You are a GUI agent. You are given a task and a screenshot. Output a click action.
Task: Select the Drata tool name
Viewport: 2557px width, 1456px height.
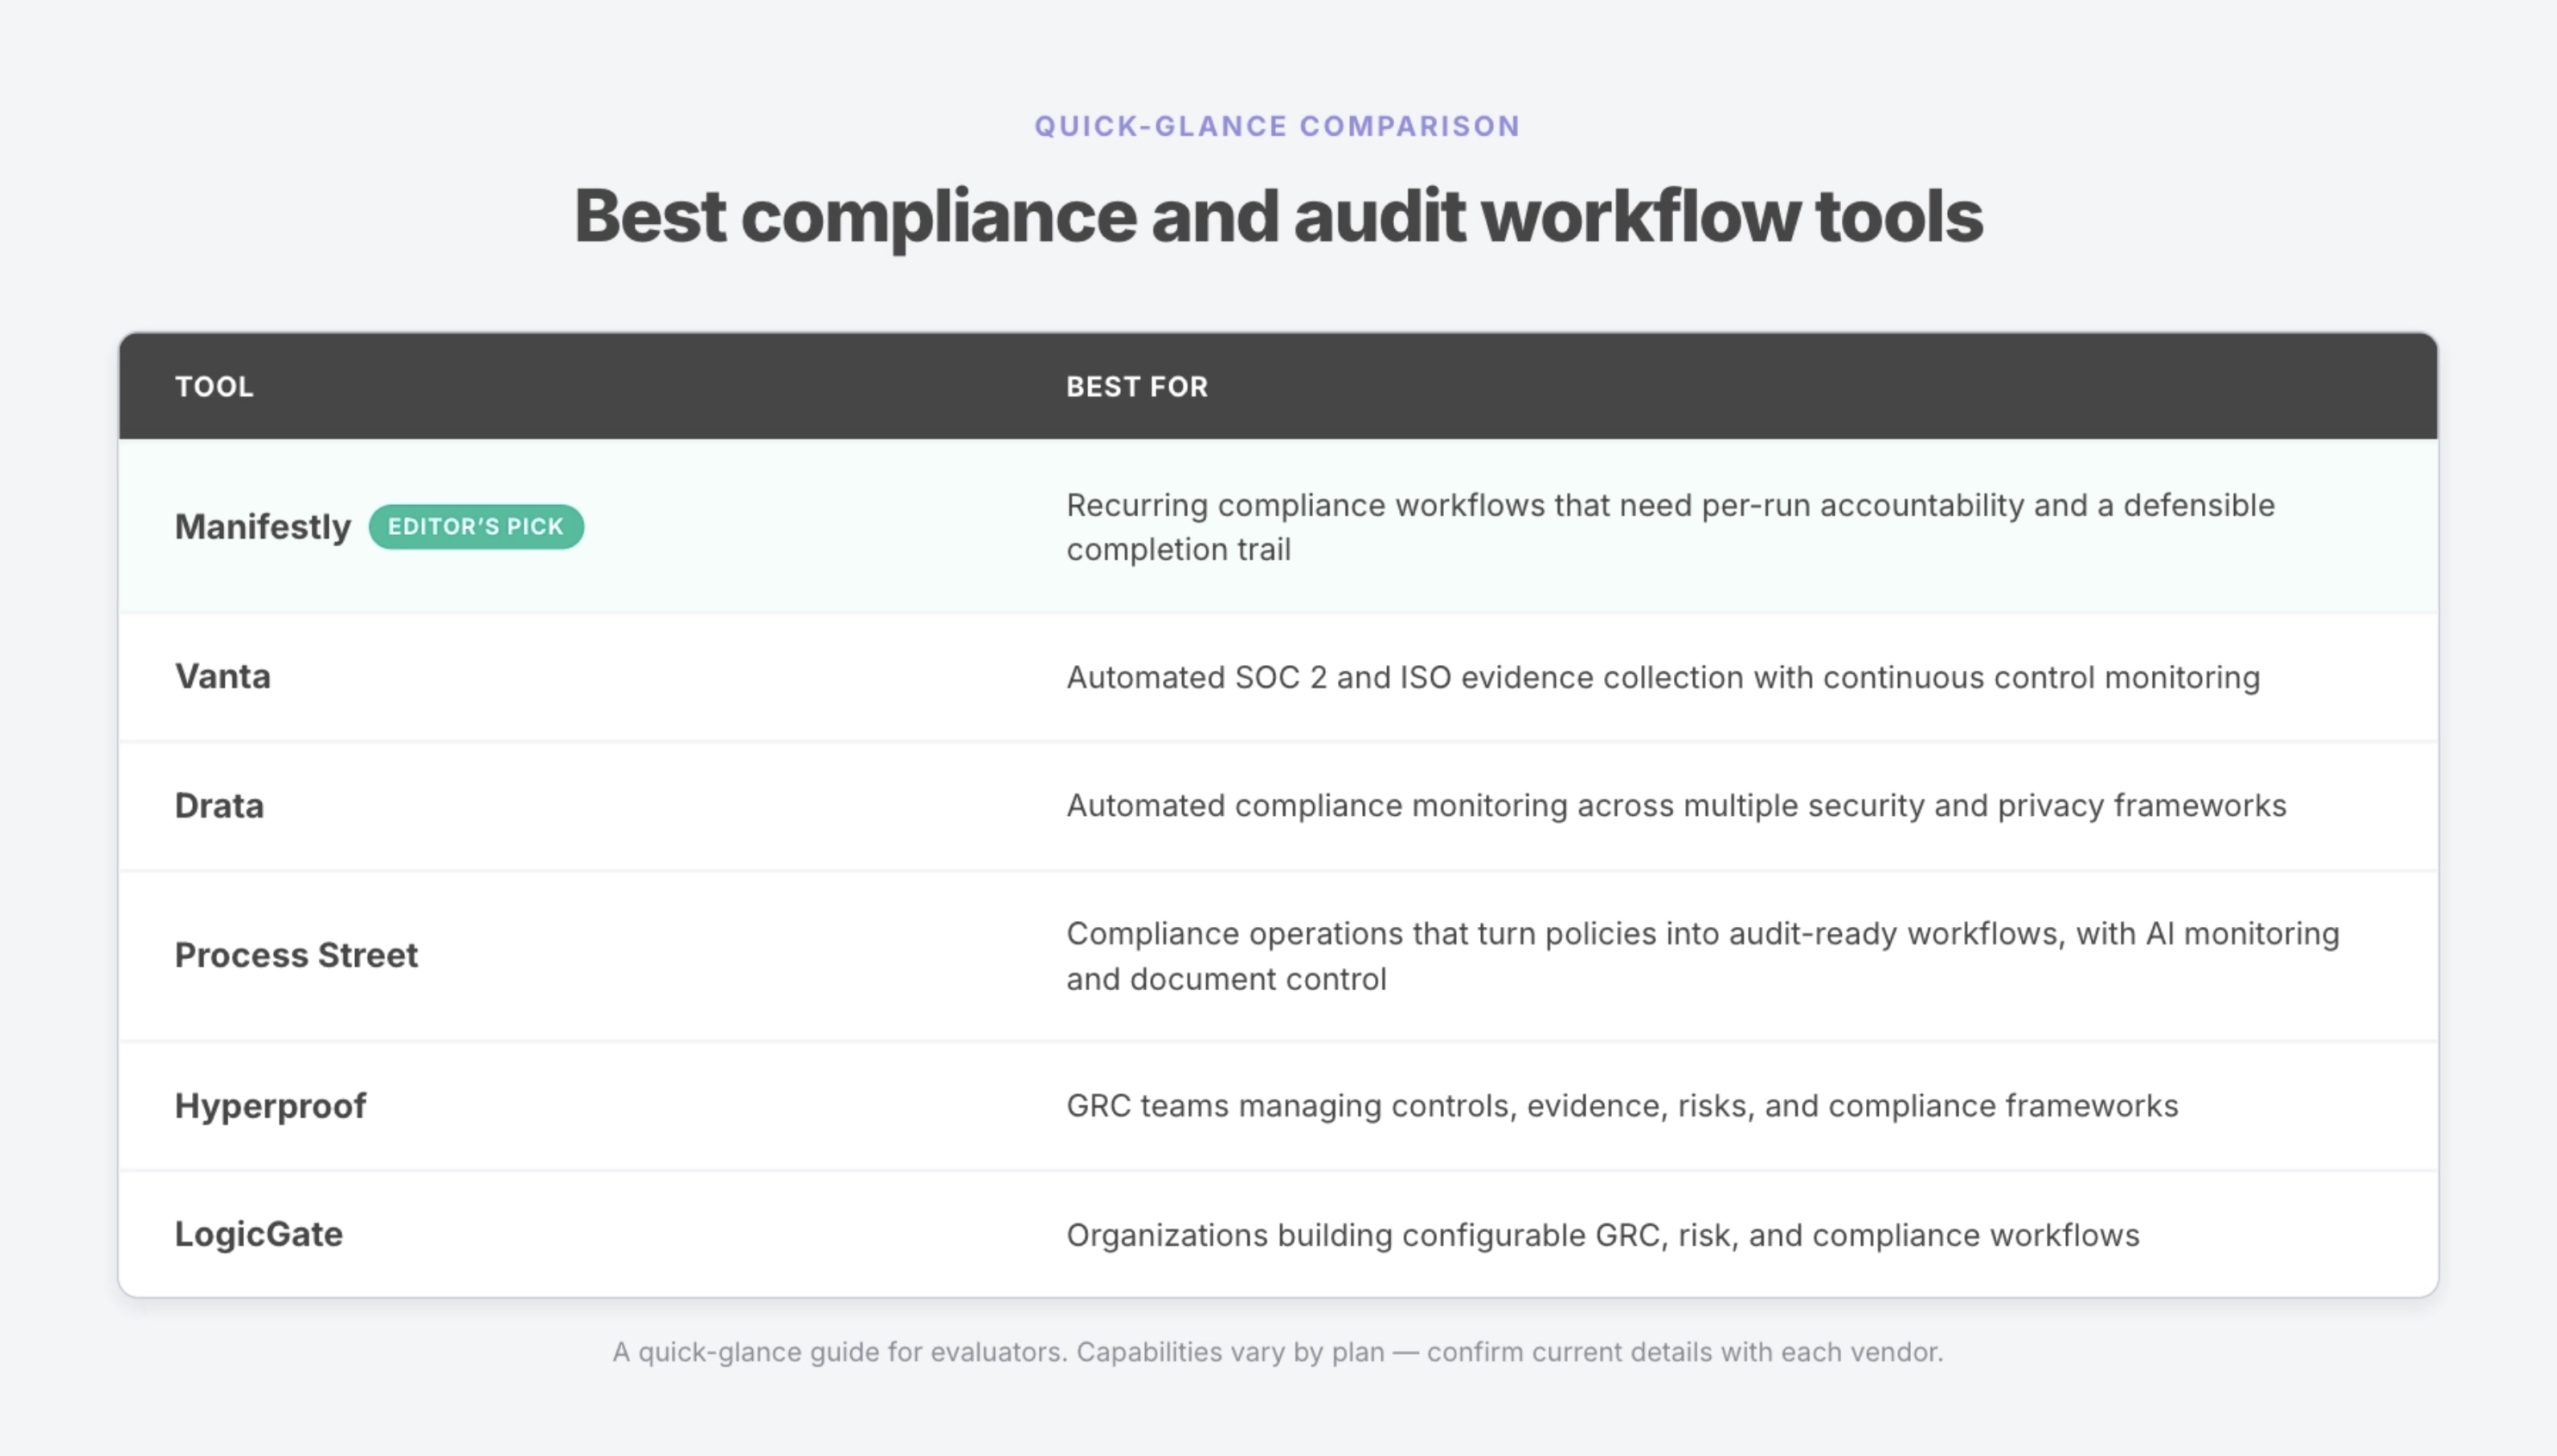(219, 805)
